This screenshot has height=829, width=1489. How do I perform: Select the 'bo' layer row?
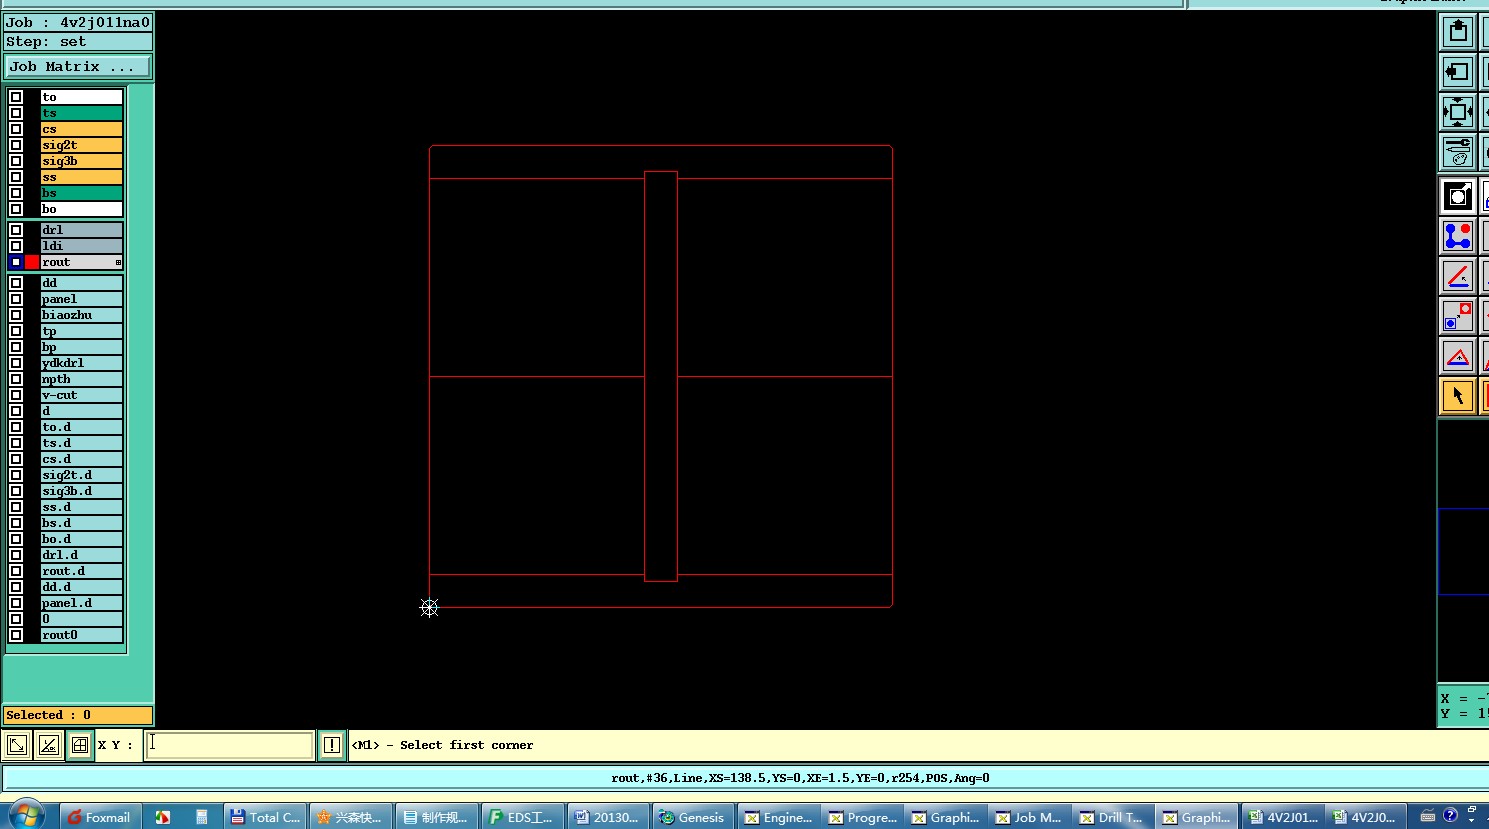(81, 209)
